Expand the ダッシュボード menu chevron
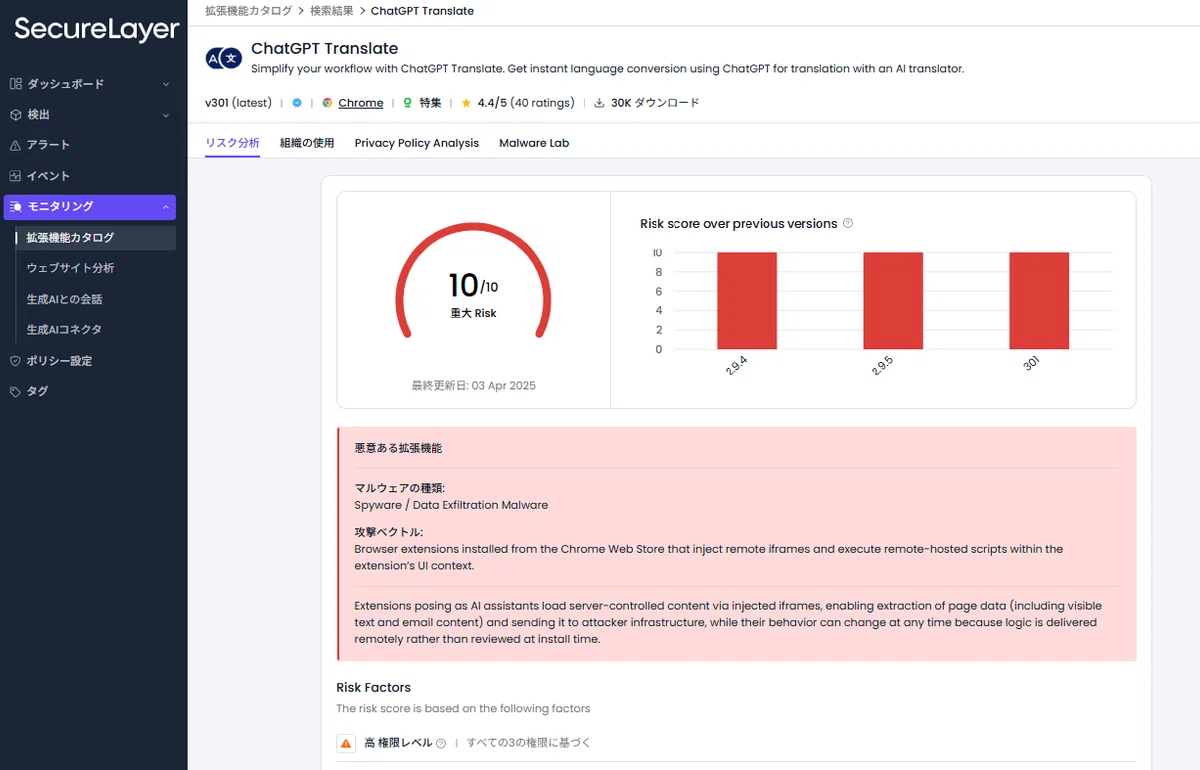Viewport: 1200px width, 770px height. point(166,84)
